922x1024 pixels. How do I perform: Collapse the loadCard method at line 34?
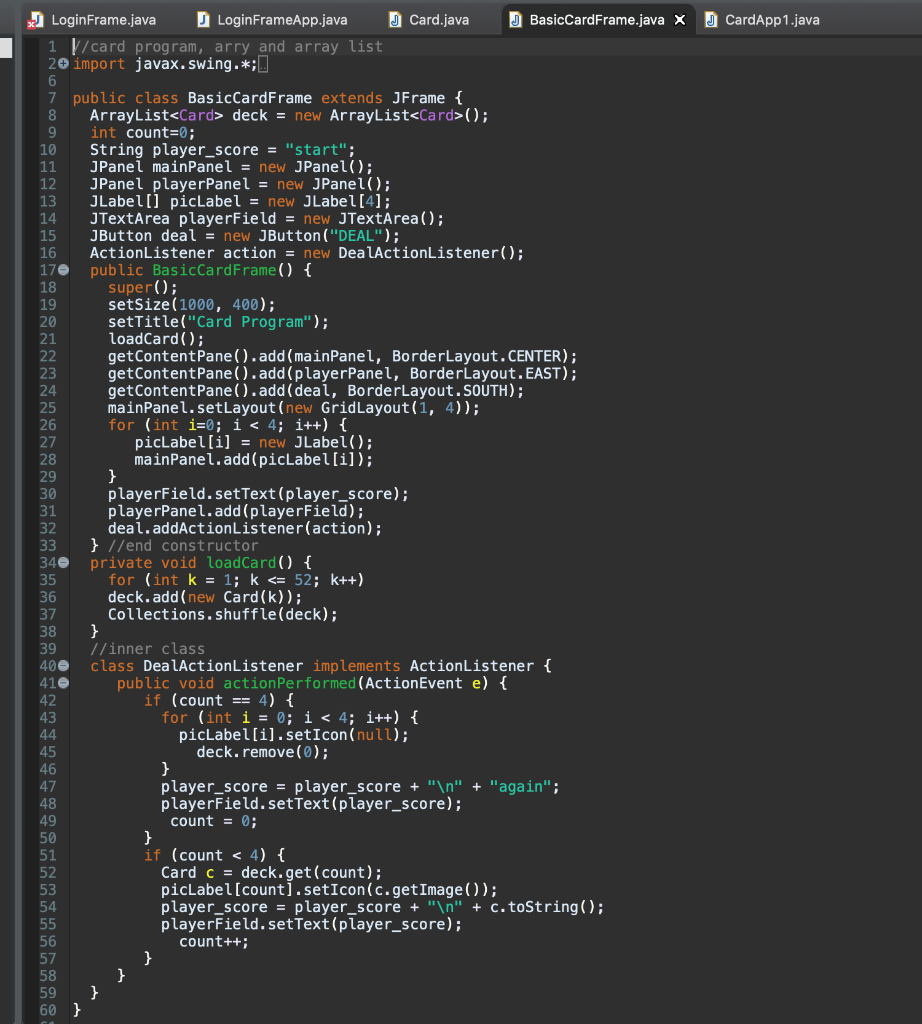point(63,562)
